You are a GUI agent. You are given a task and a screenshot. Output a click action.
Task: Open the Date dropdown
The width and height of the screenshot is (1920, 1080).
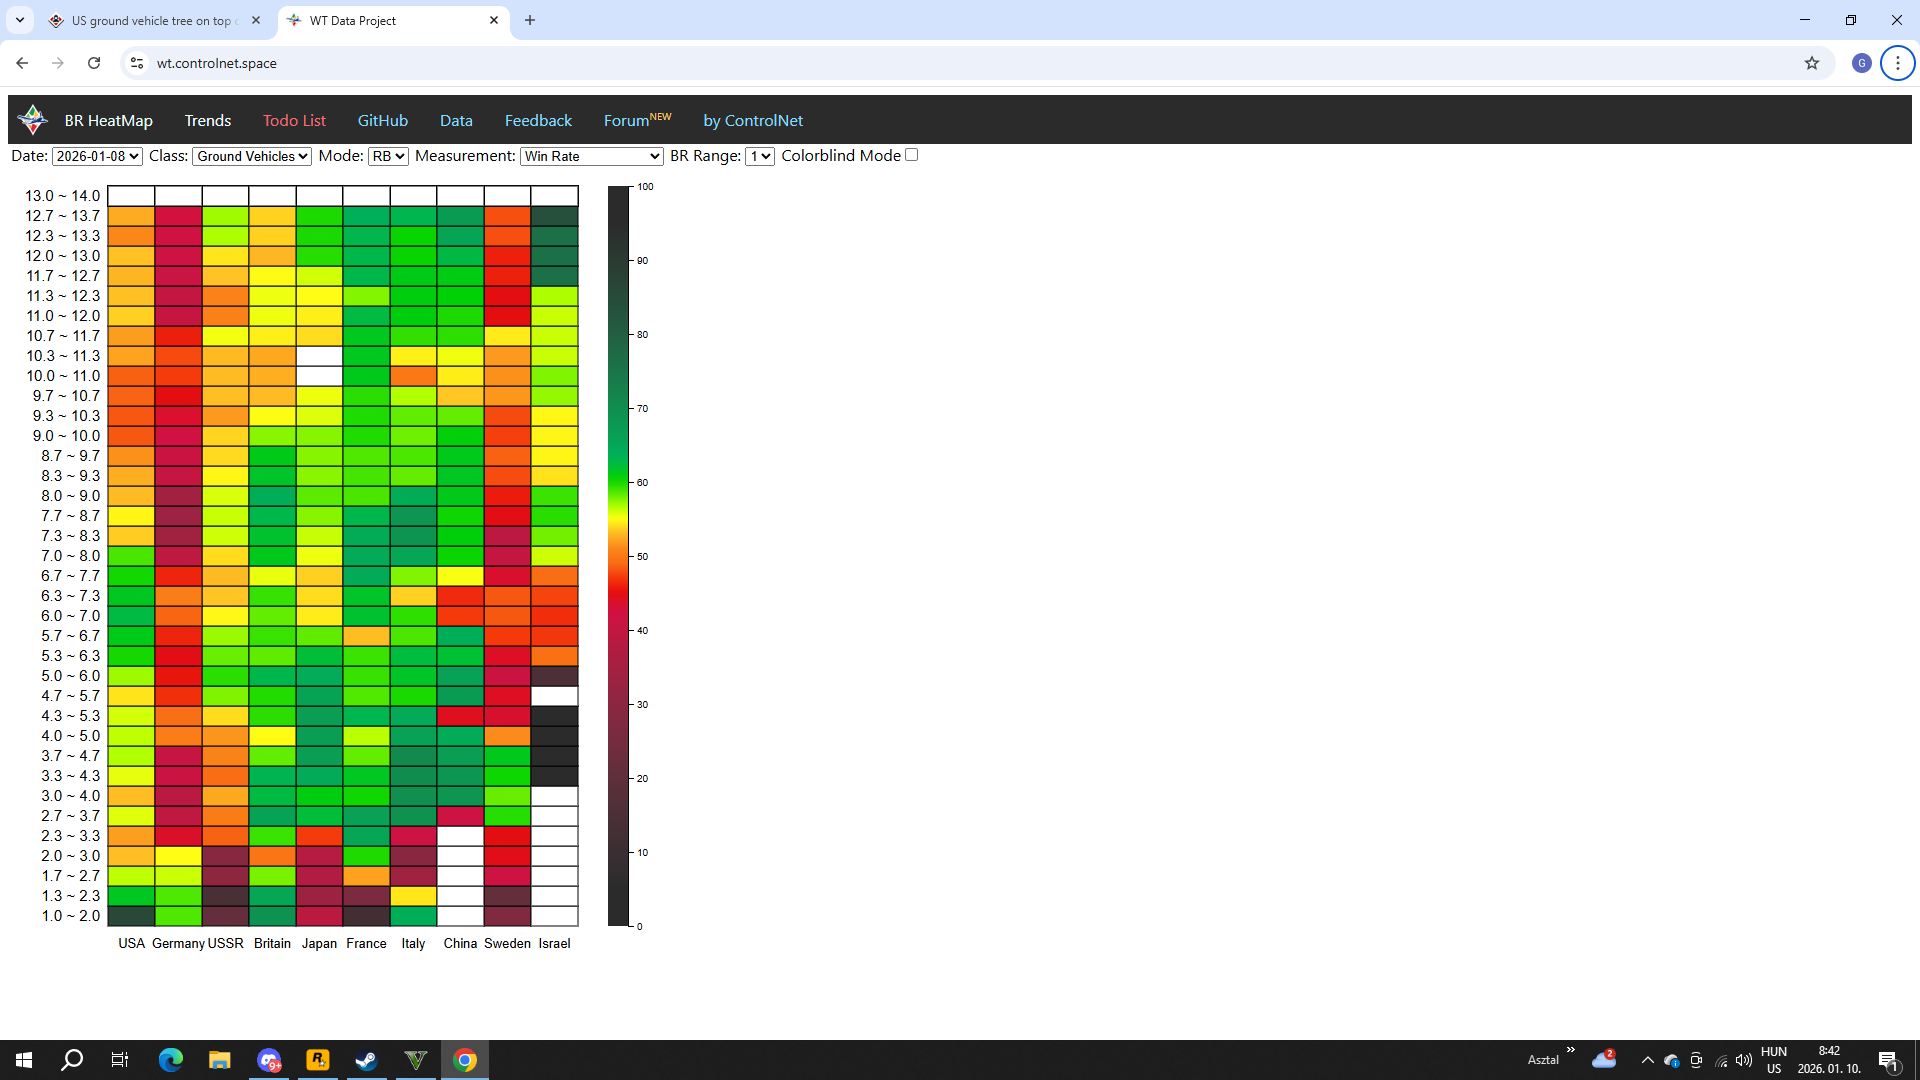[x=97, y=156]
